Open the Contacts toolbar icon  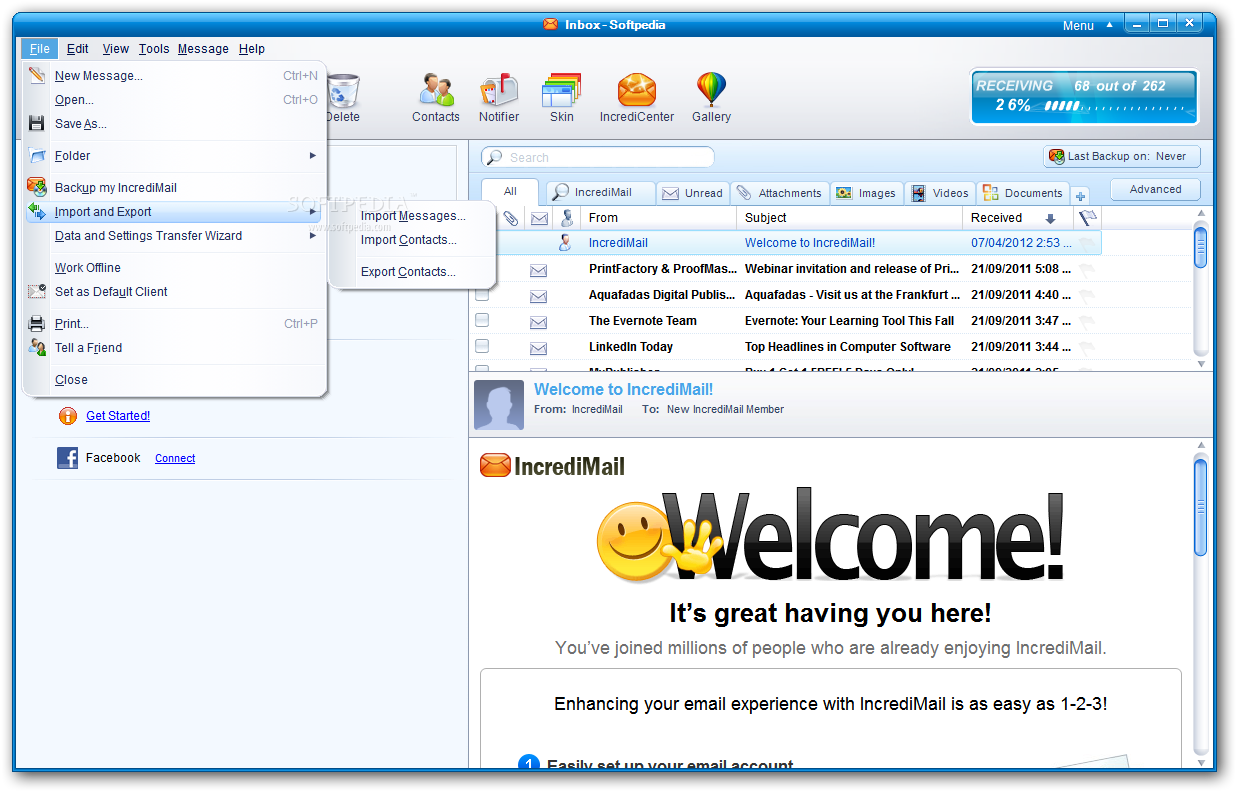436,90
